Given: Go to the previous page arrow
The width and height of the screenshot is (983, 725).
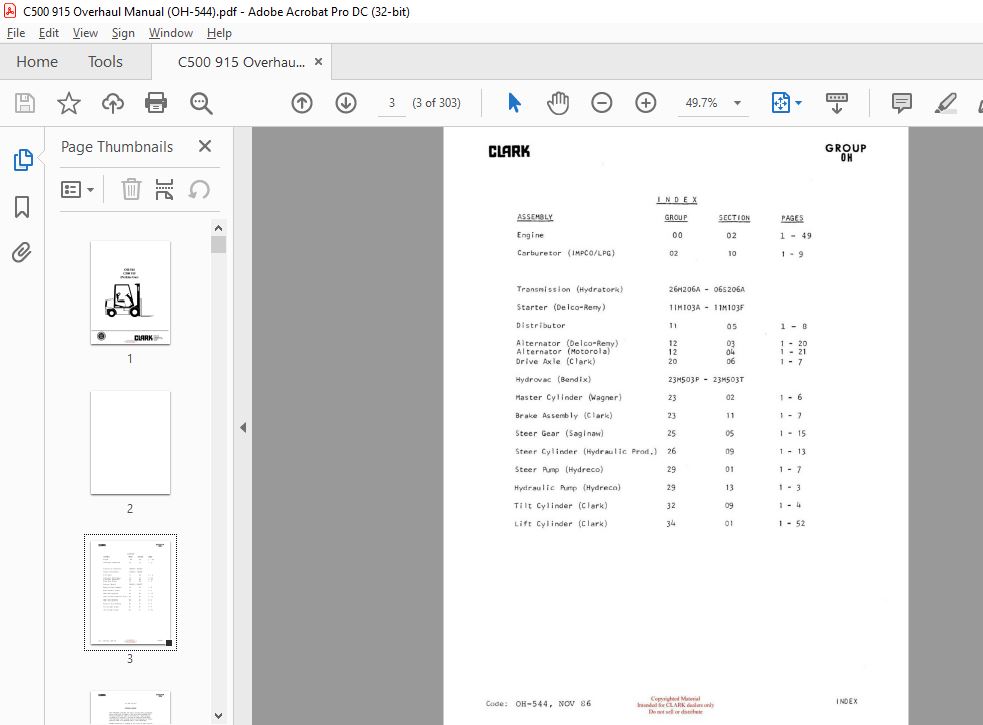Looking at the screenshot, I should [302, 103].
